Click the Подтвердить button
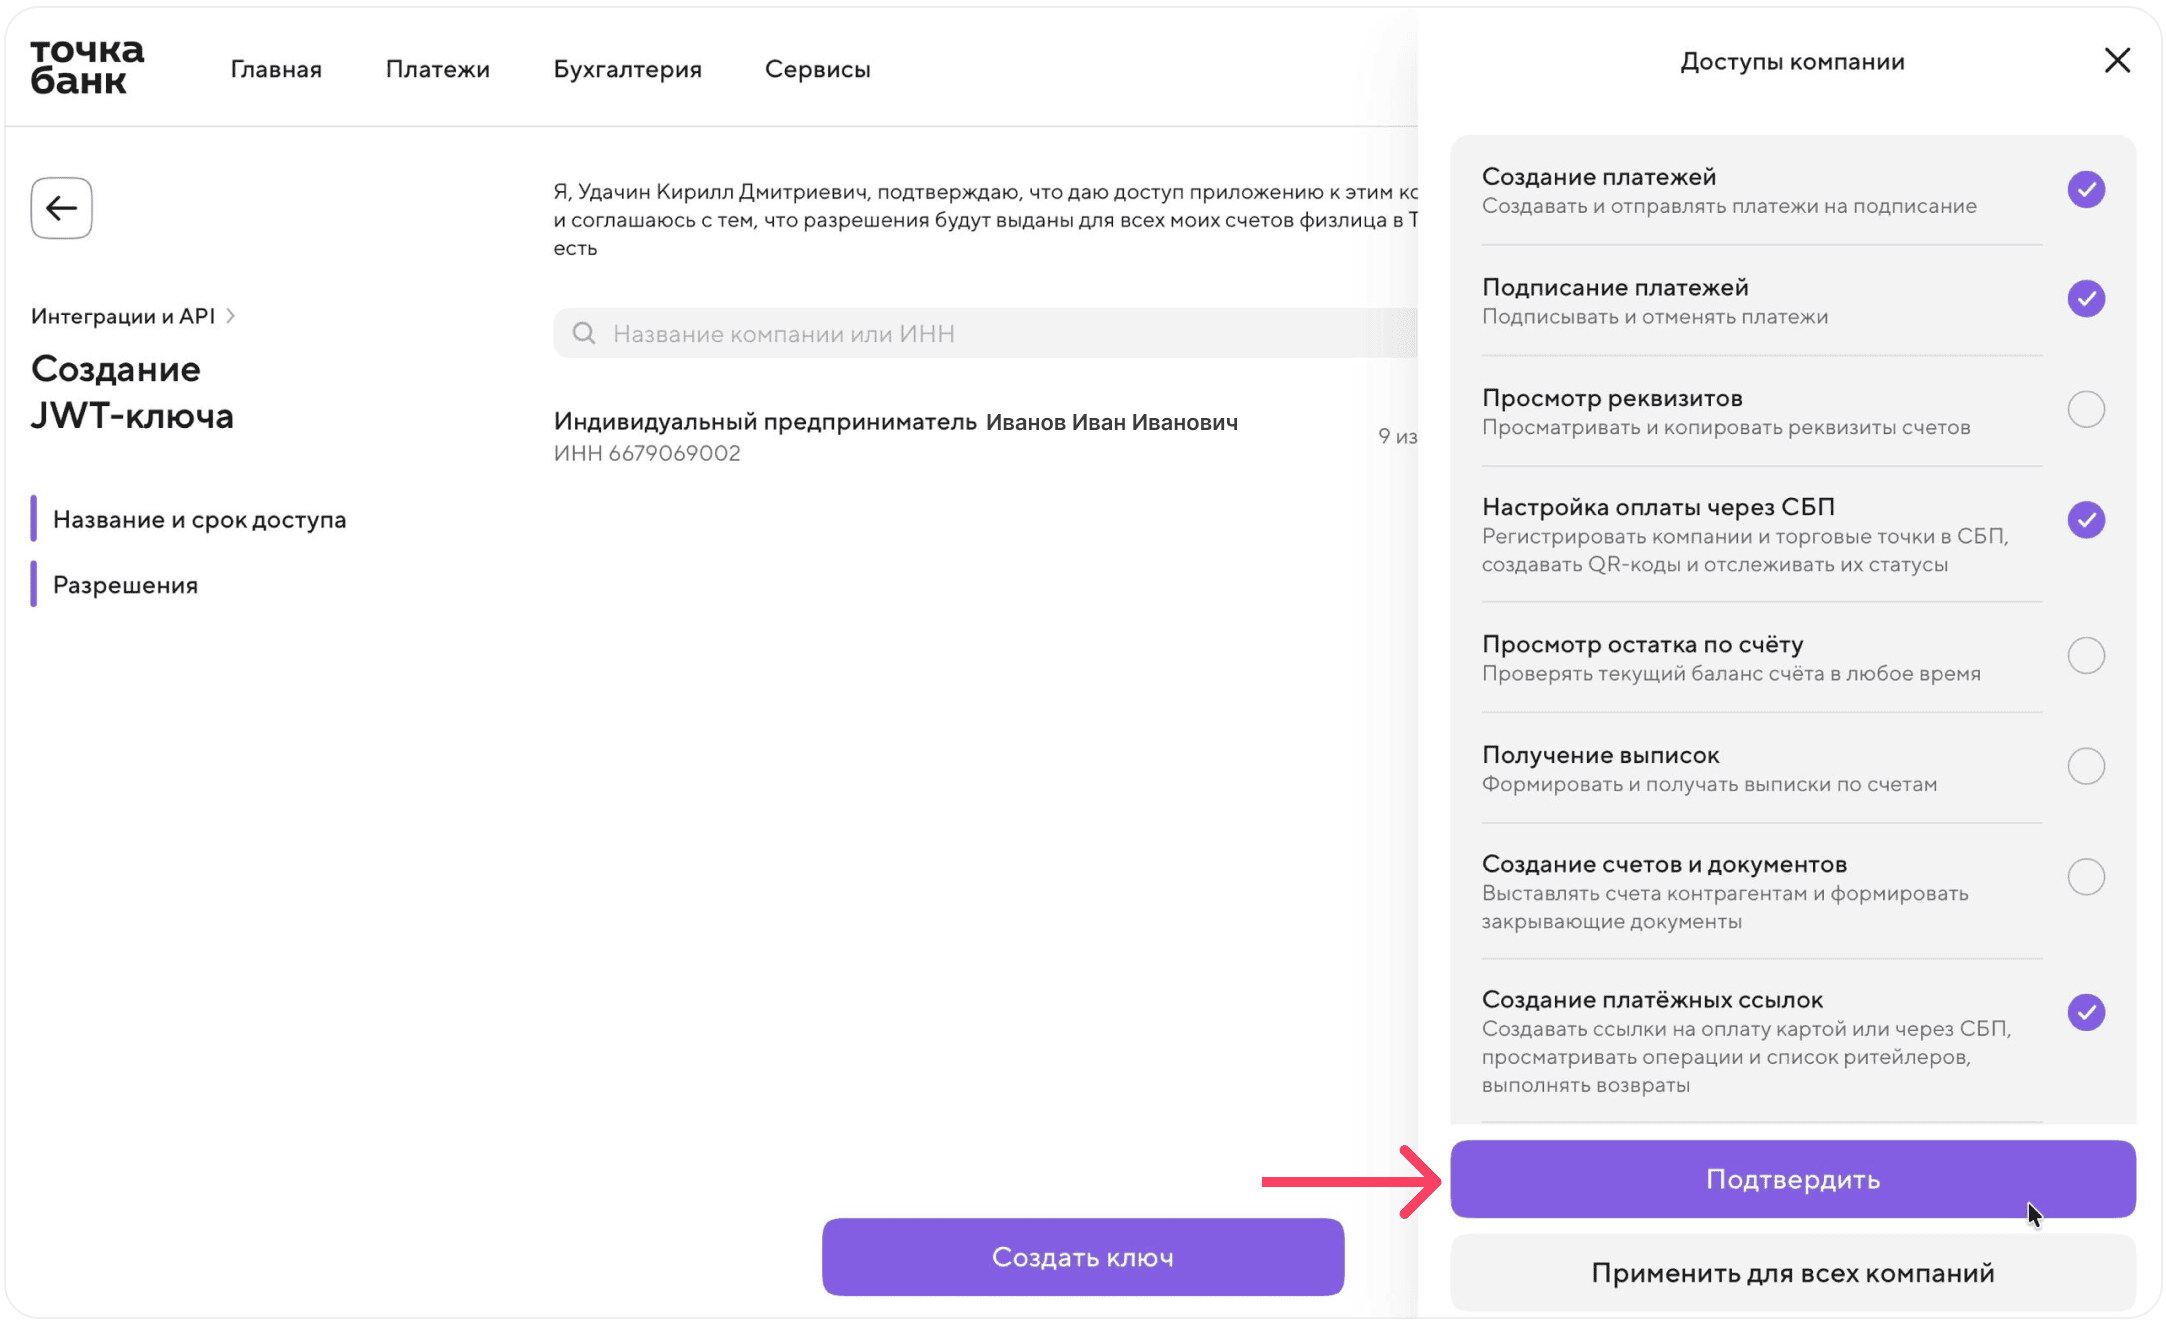Screen dimensions: 2166x1325 (1793, 1179)
